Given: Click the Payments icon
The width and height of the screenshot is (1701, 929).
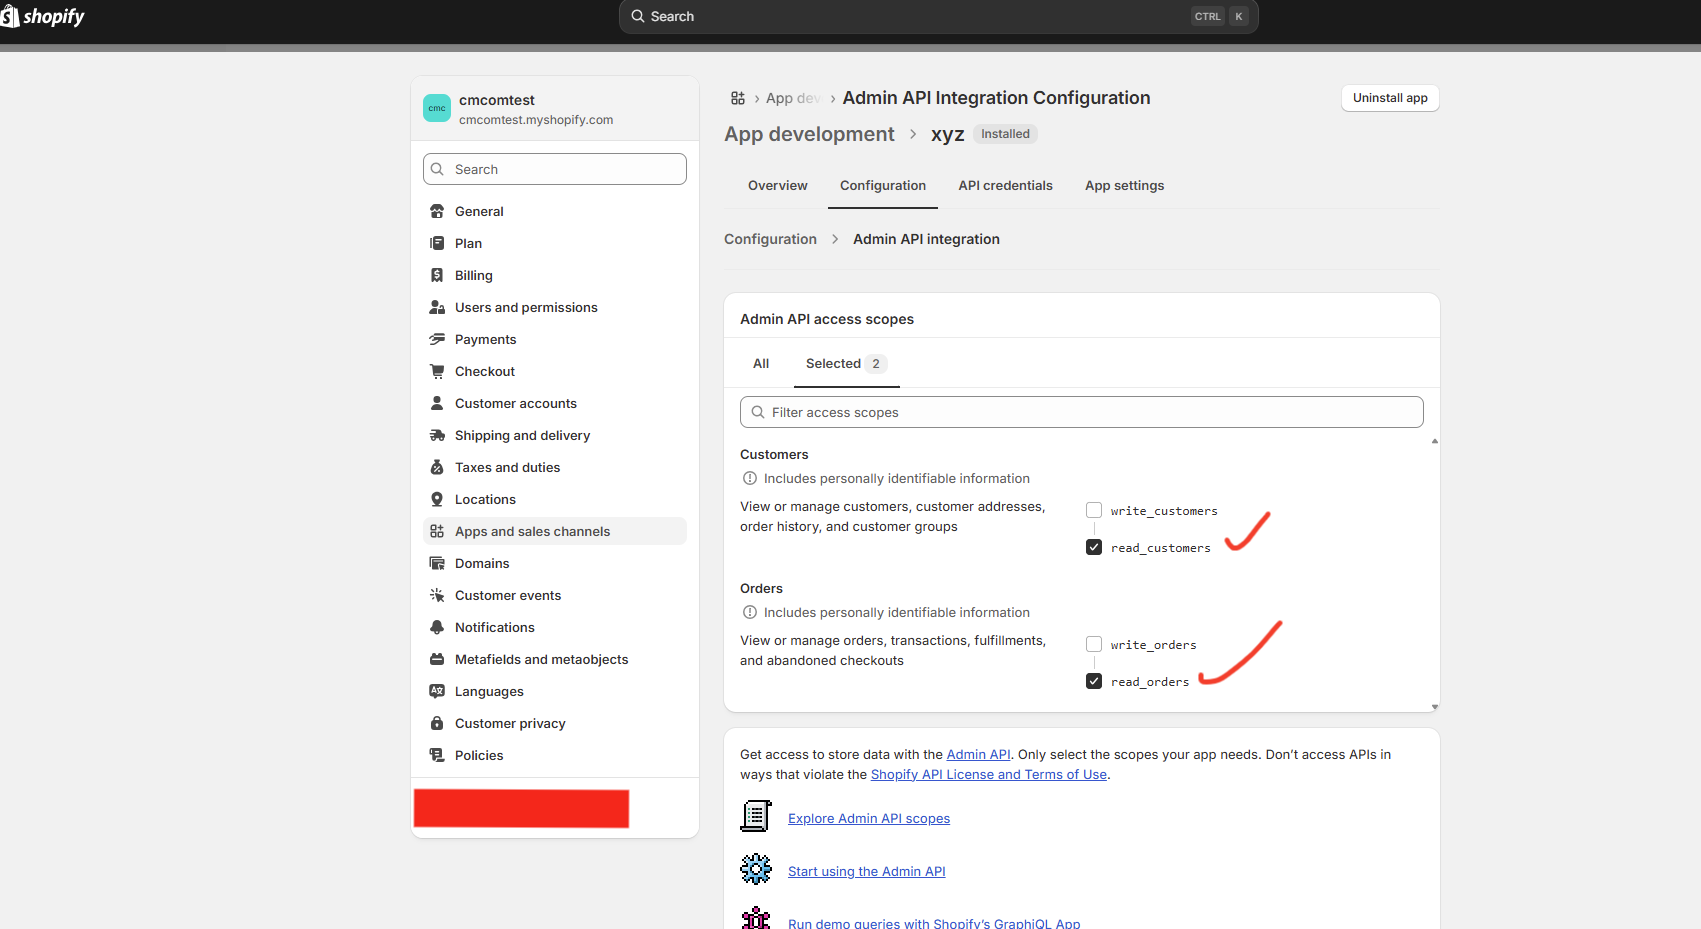Looking at the screenshot, I should coord(437,339).
